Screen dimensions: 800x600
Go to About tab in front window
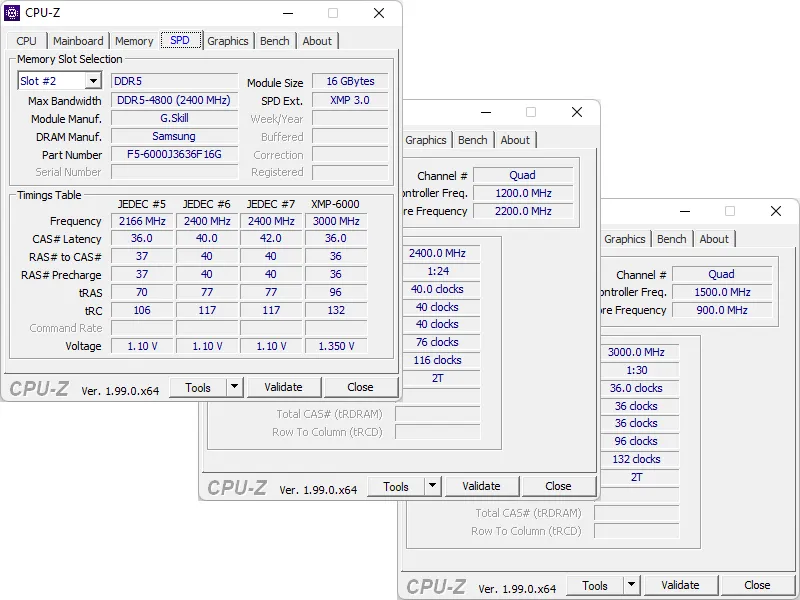(317, 41)
